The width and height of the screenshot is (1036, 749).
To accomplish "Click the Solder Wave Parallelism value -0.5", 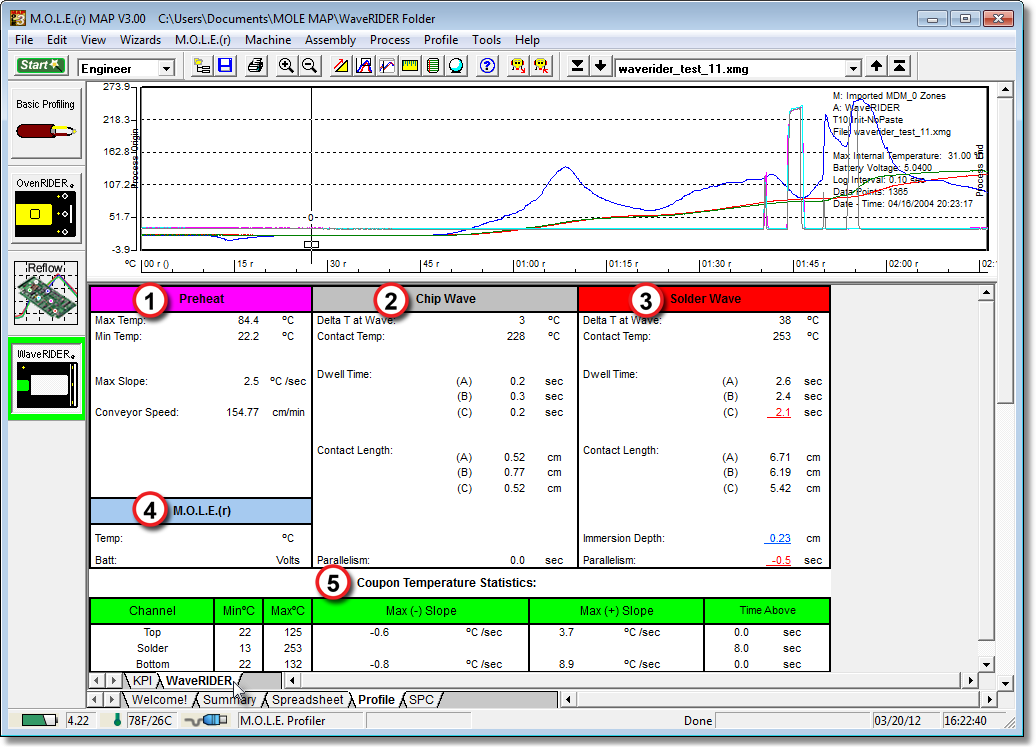I will tap(780, 560).
